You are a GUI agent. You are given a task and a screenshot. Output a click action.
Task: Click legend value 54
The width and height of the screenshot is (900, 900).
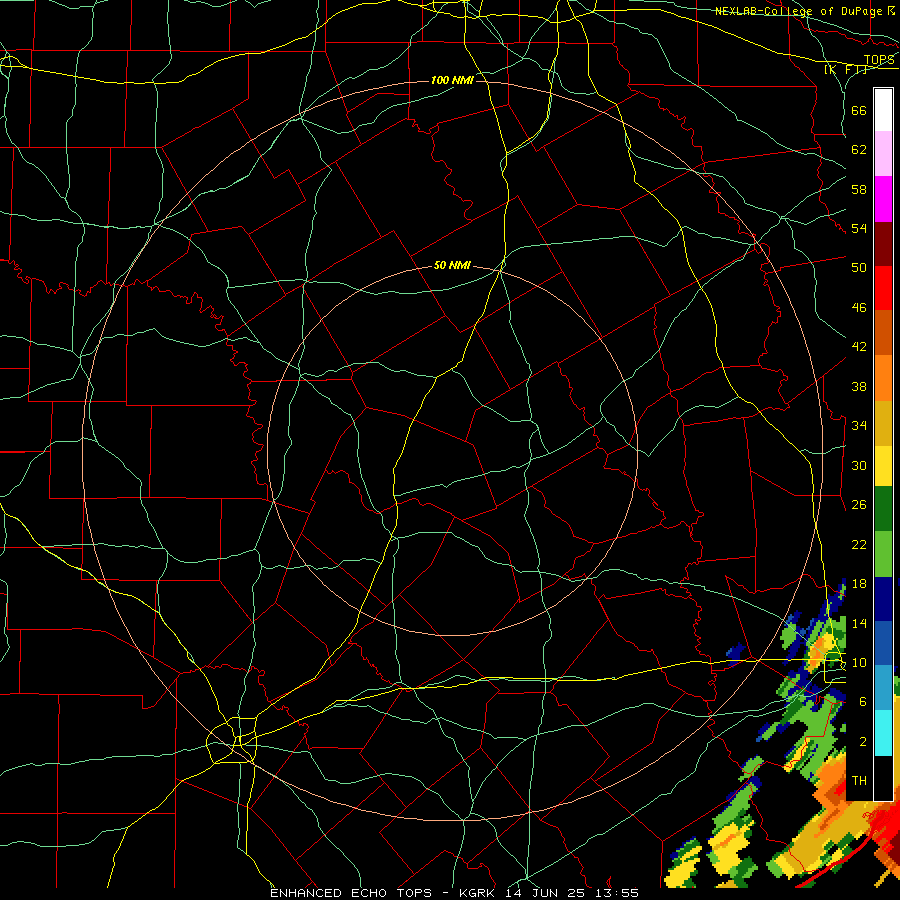tap(859, 228)
